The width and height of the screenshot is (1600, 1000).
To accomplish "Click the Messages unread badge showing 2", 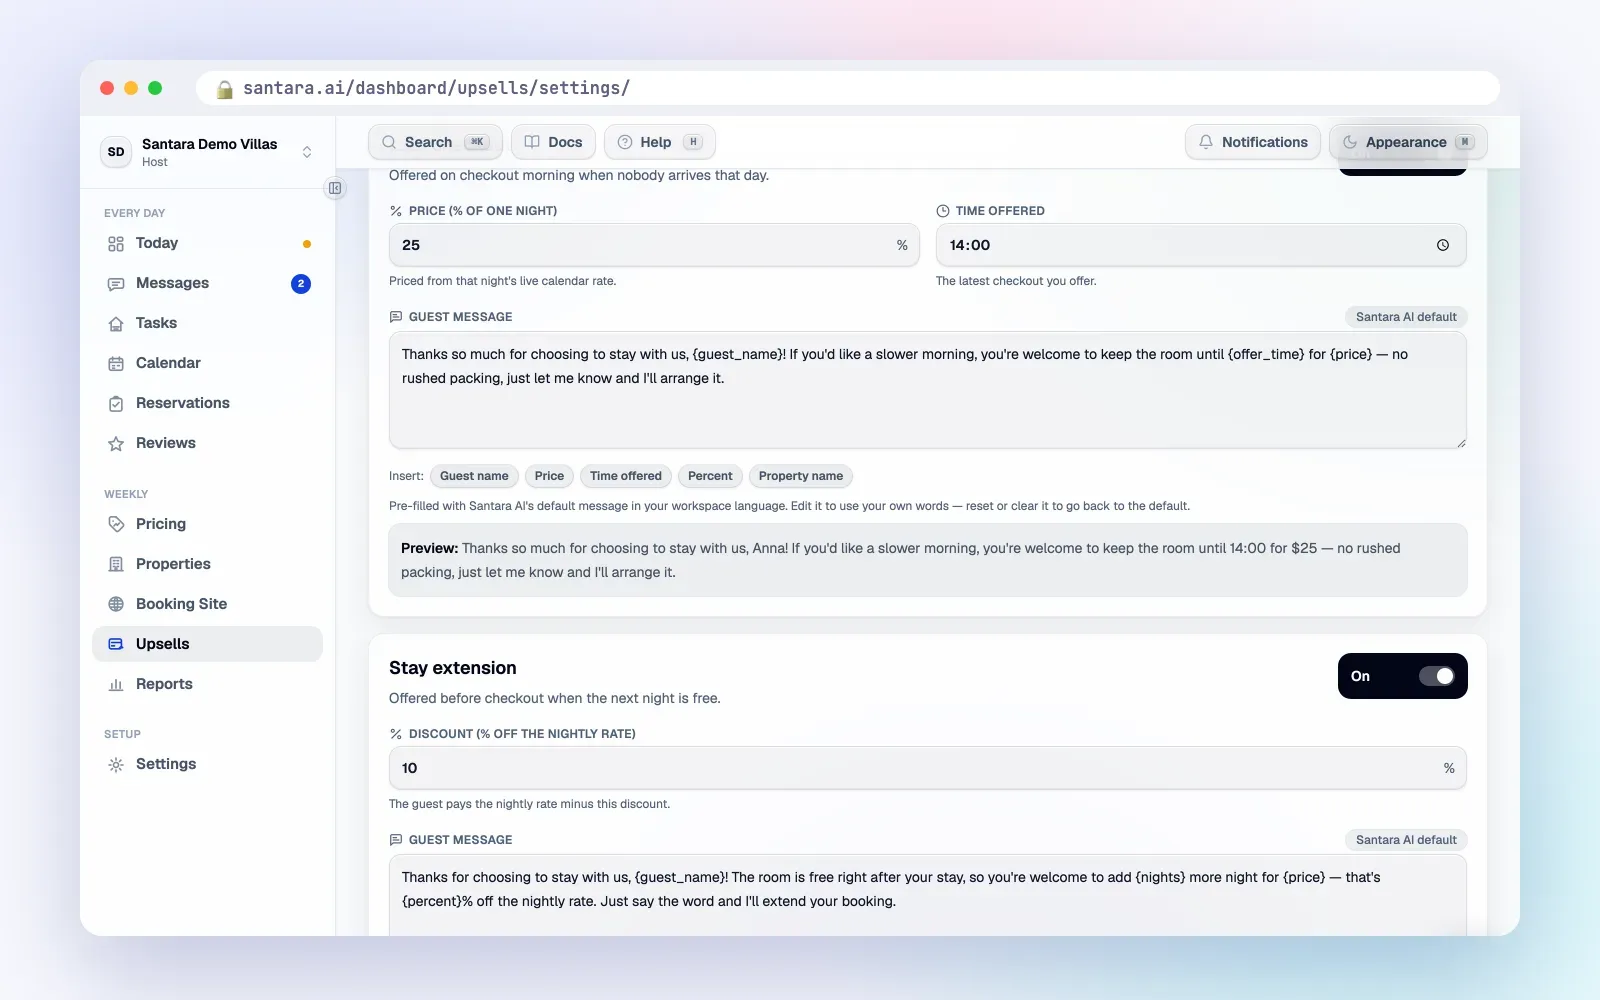I will coord(301,284).
